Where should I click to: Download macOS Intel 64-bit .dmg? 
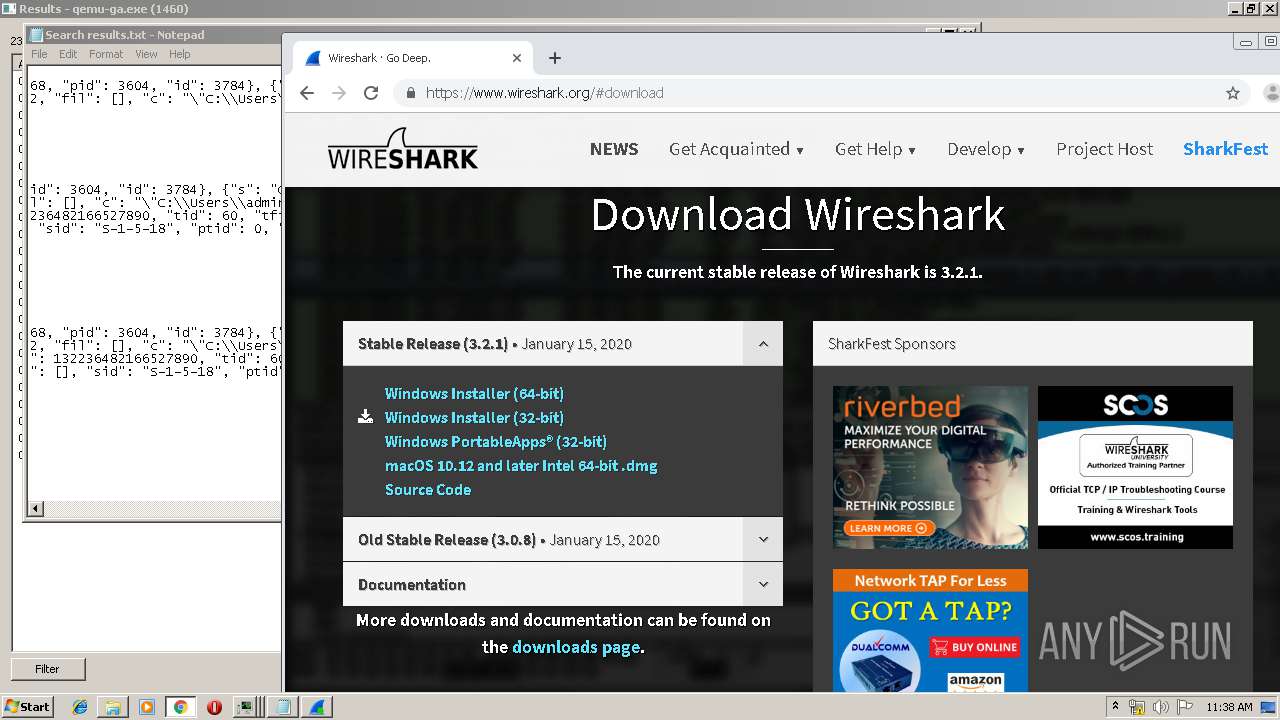pos(521,466)
